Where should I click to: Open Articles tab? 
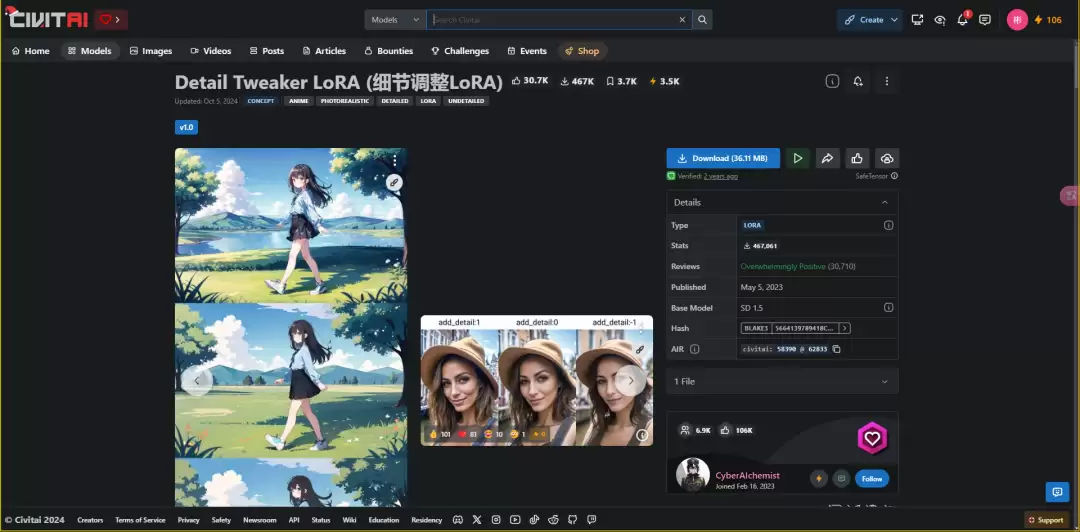(324, 51)
